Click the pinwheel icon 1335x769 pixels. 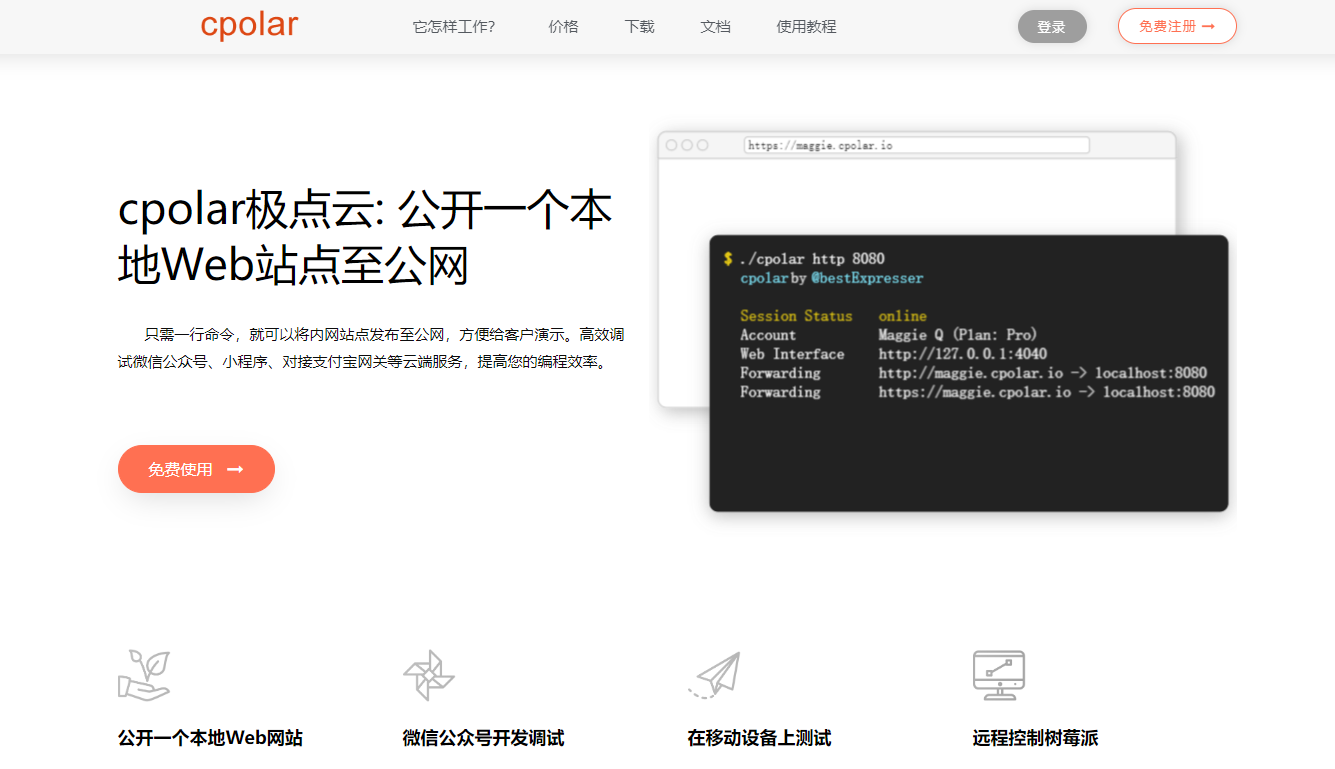click(428, 675)
